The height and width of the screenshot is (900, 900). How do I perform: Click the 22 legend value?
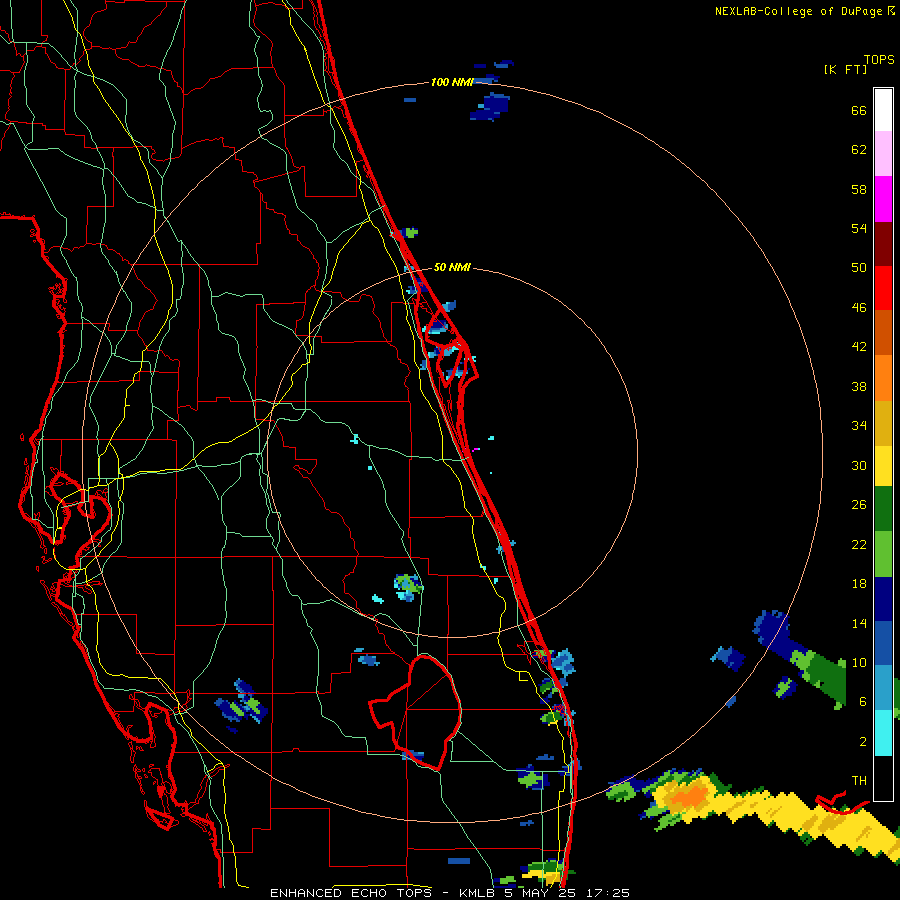(859, 545)
